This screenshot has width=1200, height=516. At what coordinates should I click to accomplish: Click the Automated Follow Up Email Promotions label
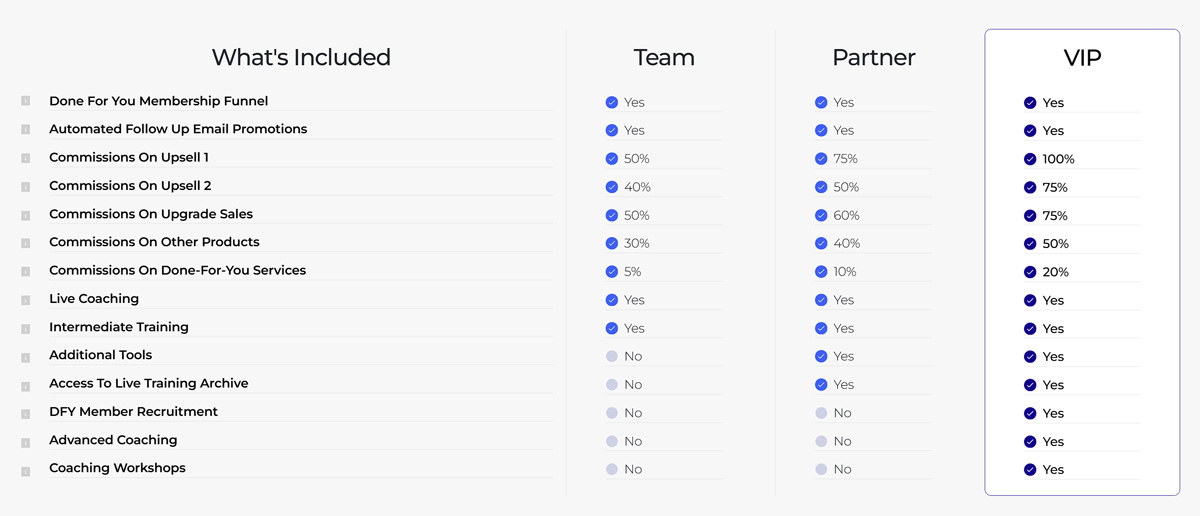click(x=178, y=129)
